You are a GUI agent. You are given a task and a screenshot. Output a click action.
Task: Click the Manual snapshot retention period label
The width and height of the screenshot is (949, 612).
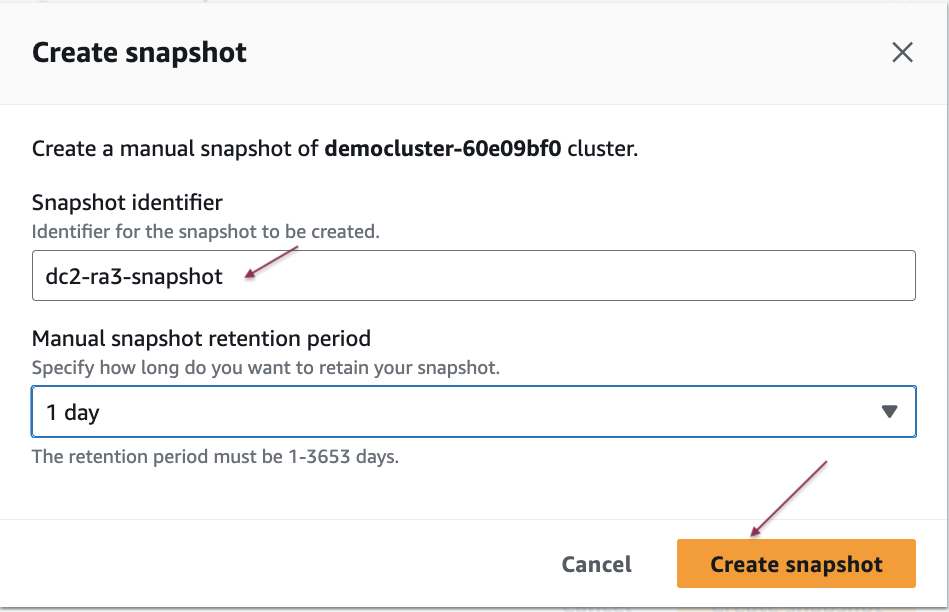point(201,338)
